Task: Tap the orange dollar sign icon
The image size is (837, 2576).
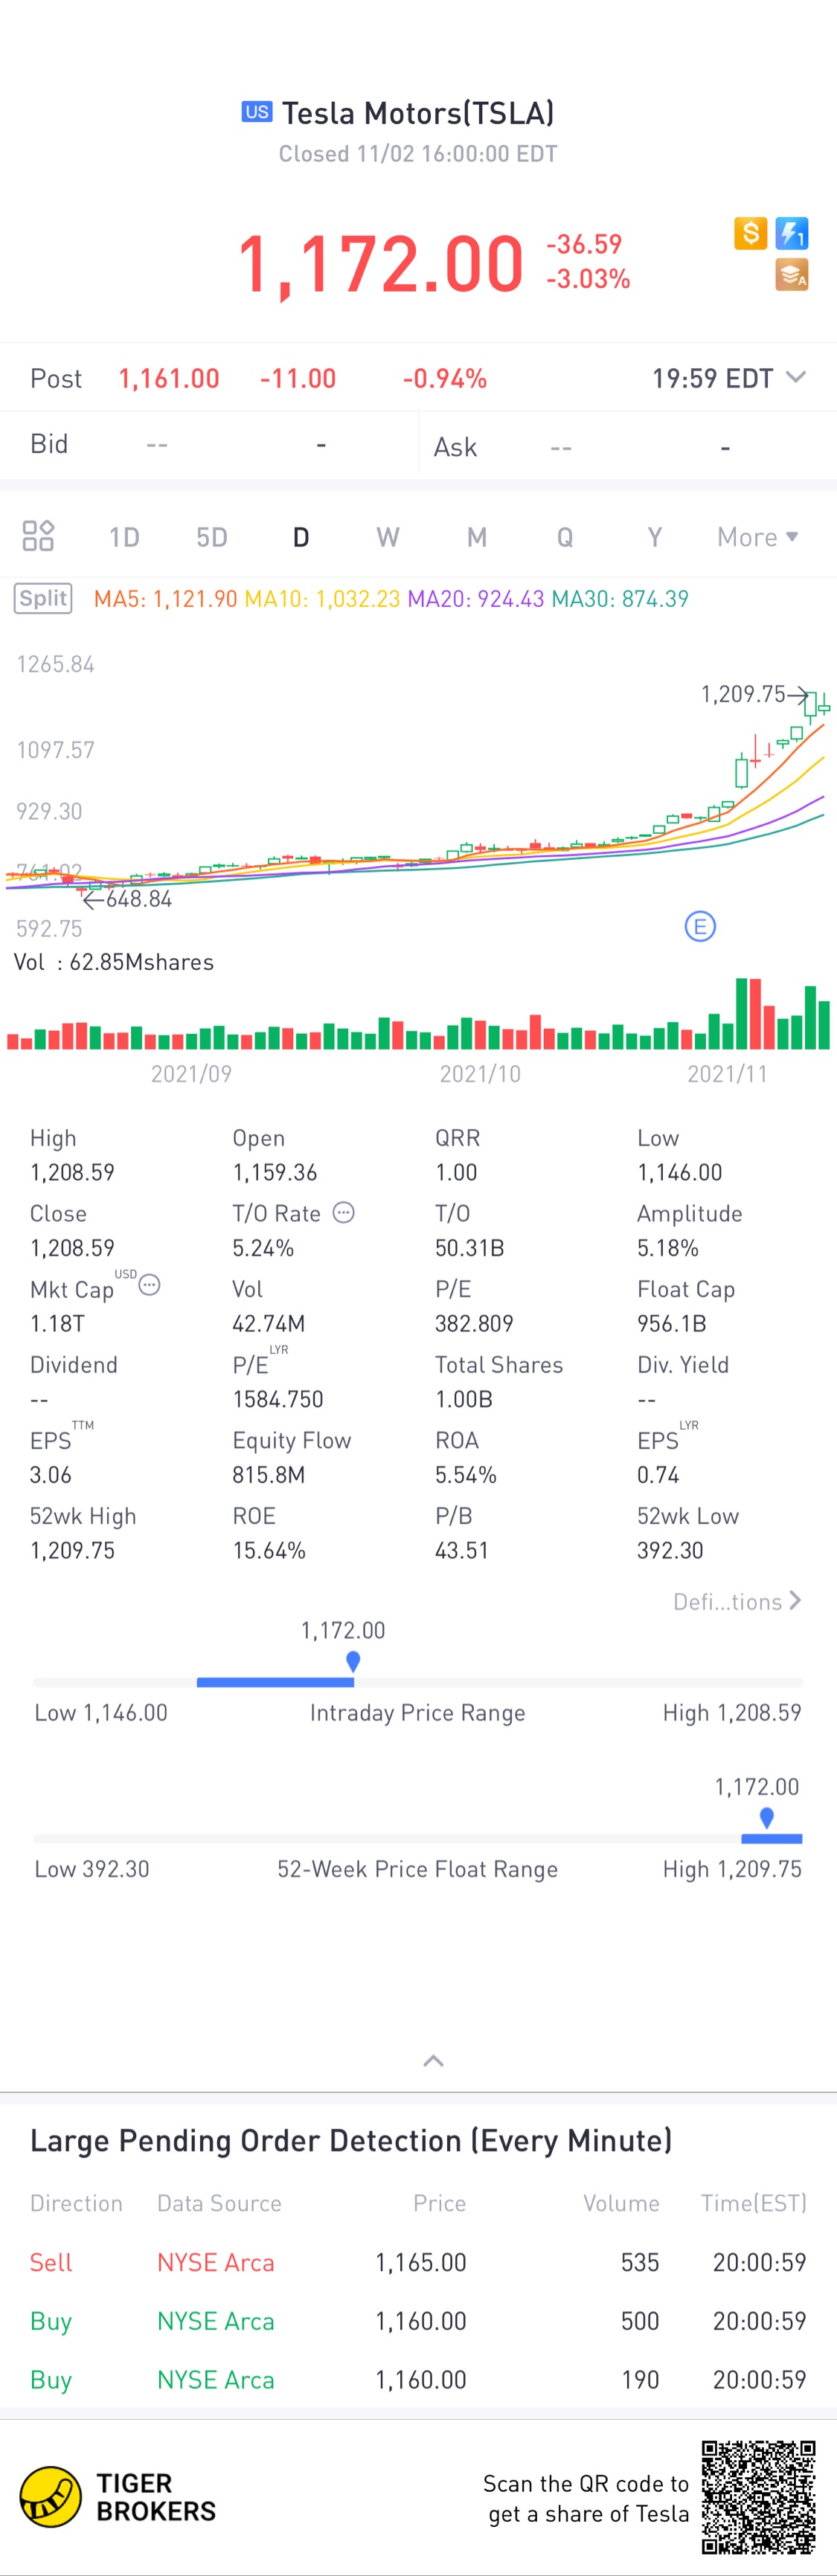Action: (750, 233)
